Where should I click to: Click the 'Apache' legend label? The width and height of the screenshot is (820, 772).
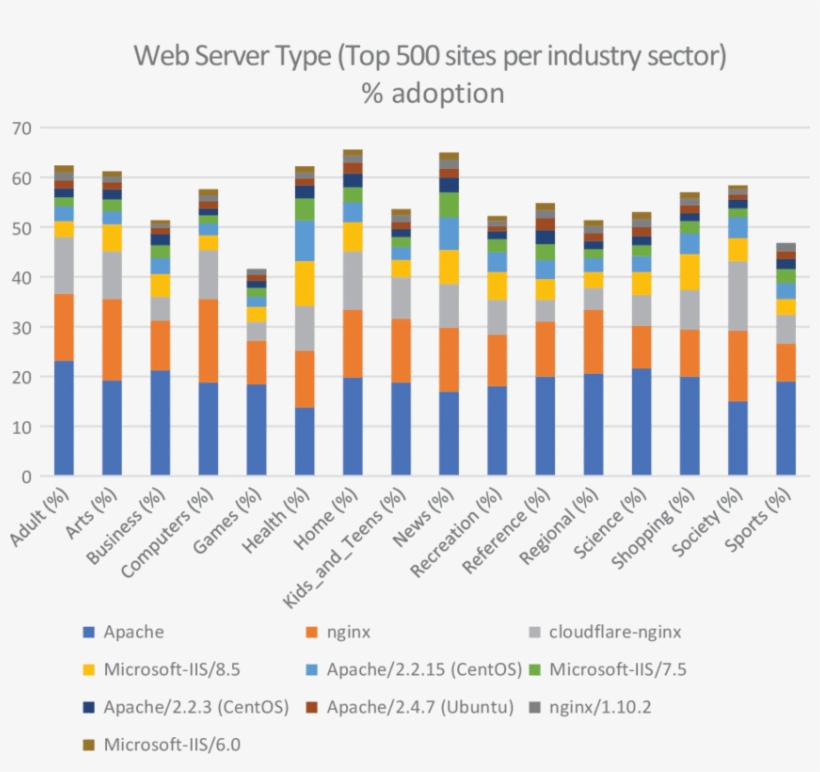pos(133,632)
